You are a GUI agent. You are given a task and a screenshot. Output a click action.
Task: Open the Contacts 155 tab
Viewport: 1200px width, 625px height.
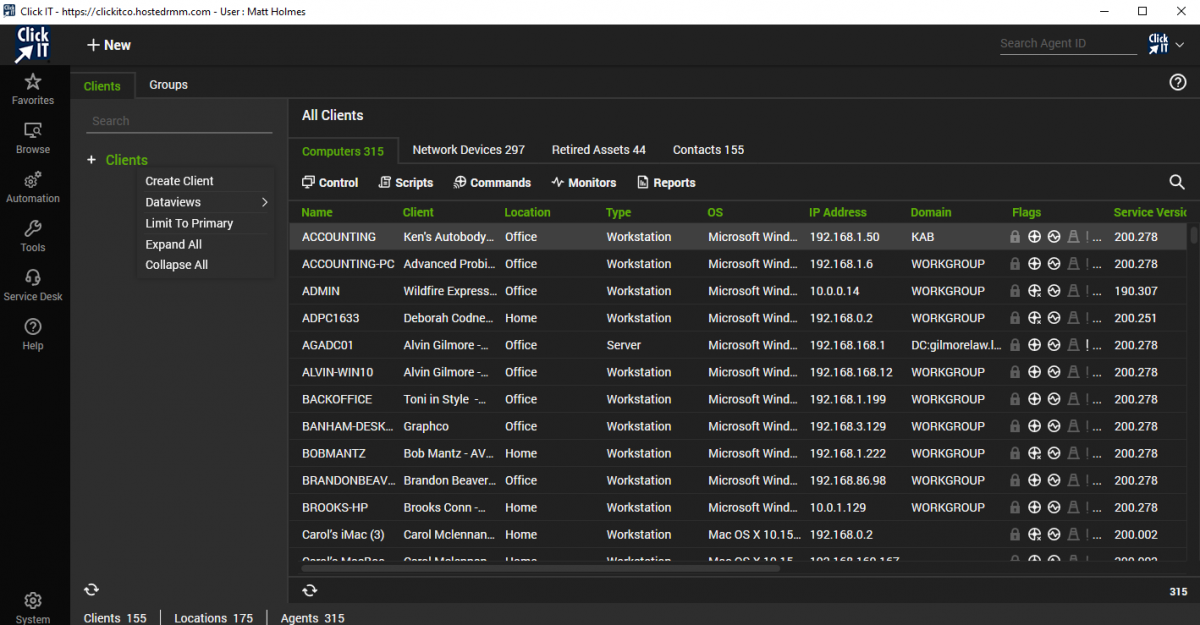point(709,150)
